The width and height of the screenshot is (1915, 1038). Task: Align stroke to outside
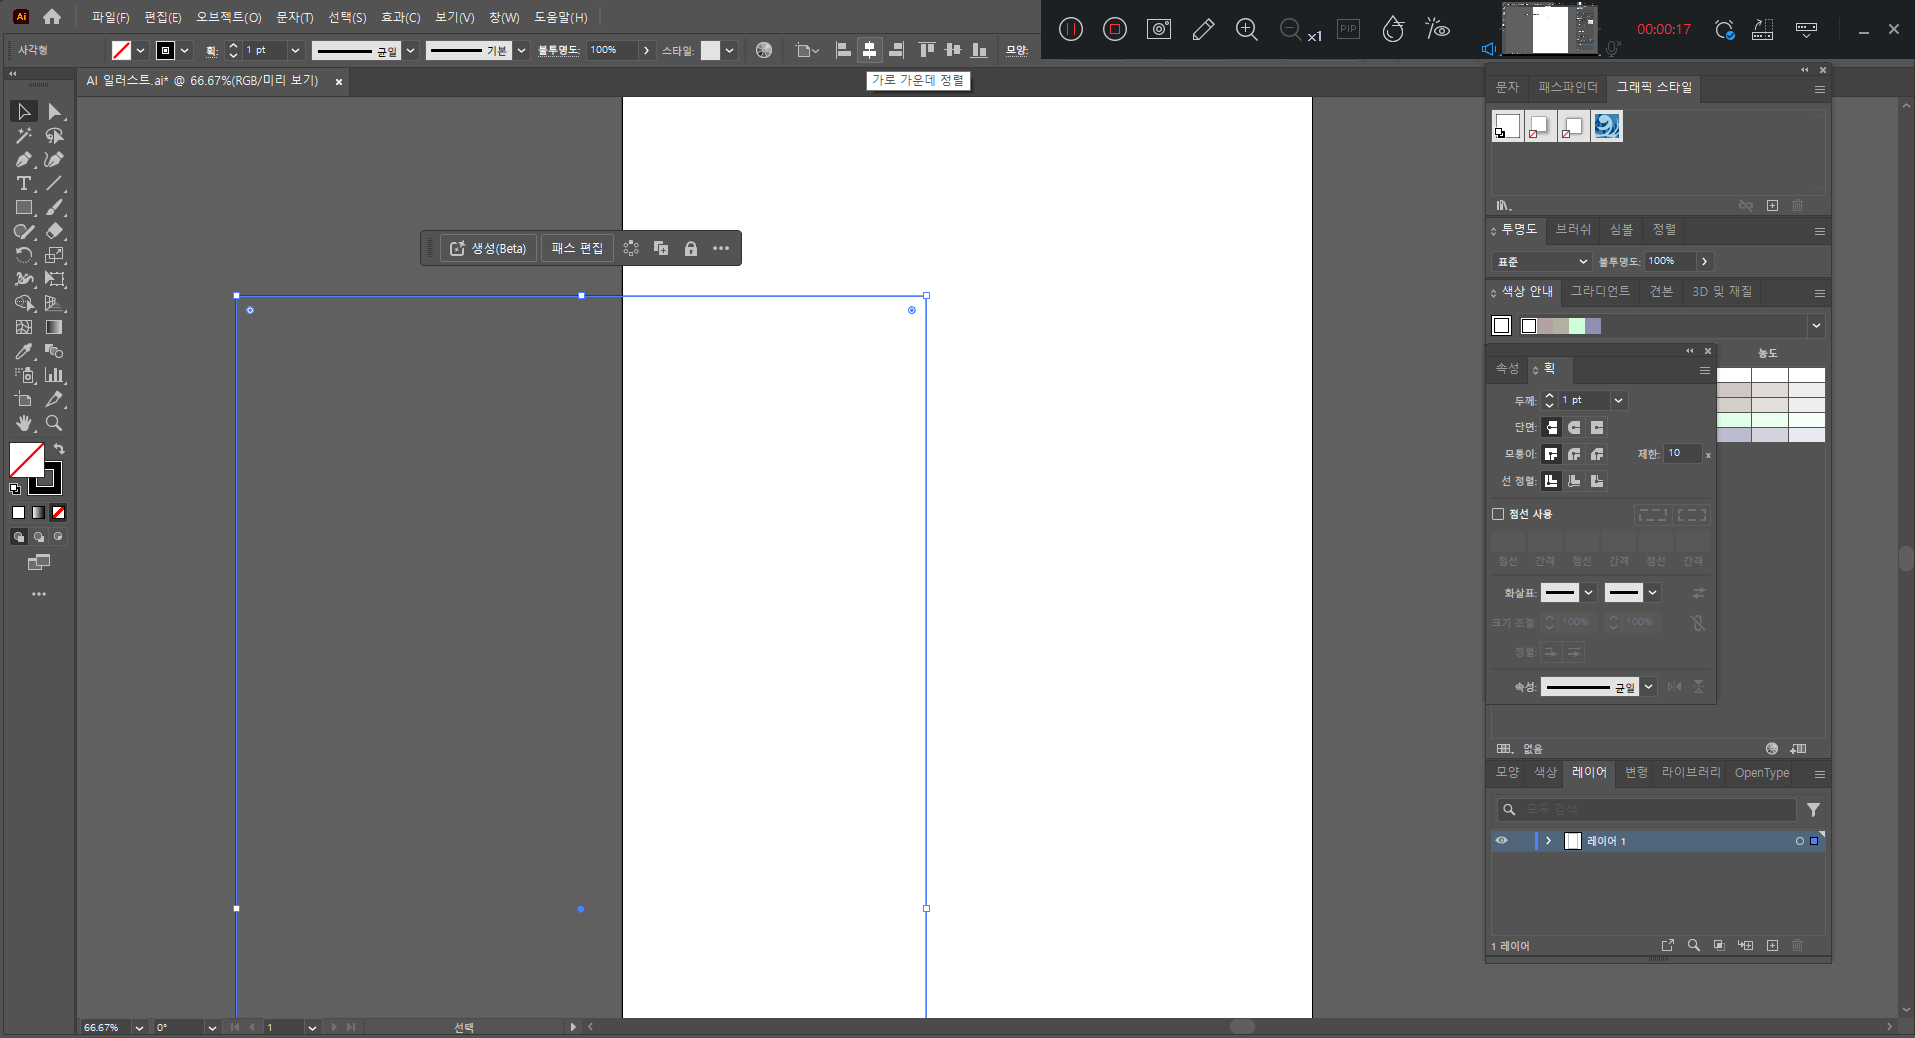point(1597,481)
